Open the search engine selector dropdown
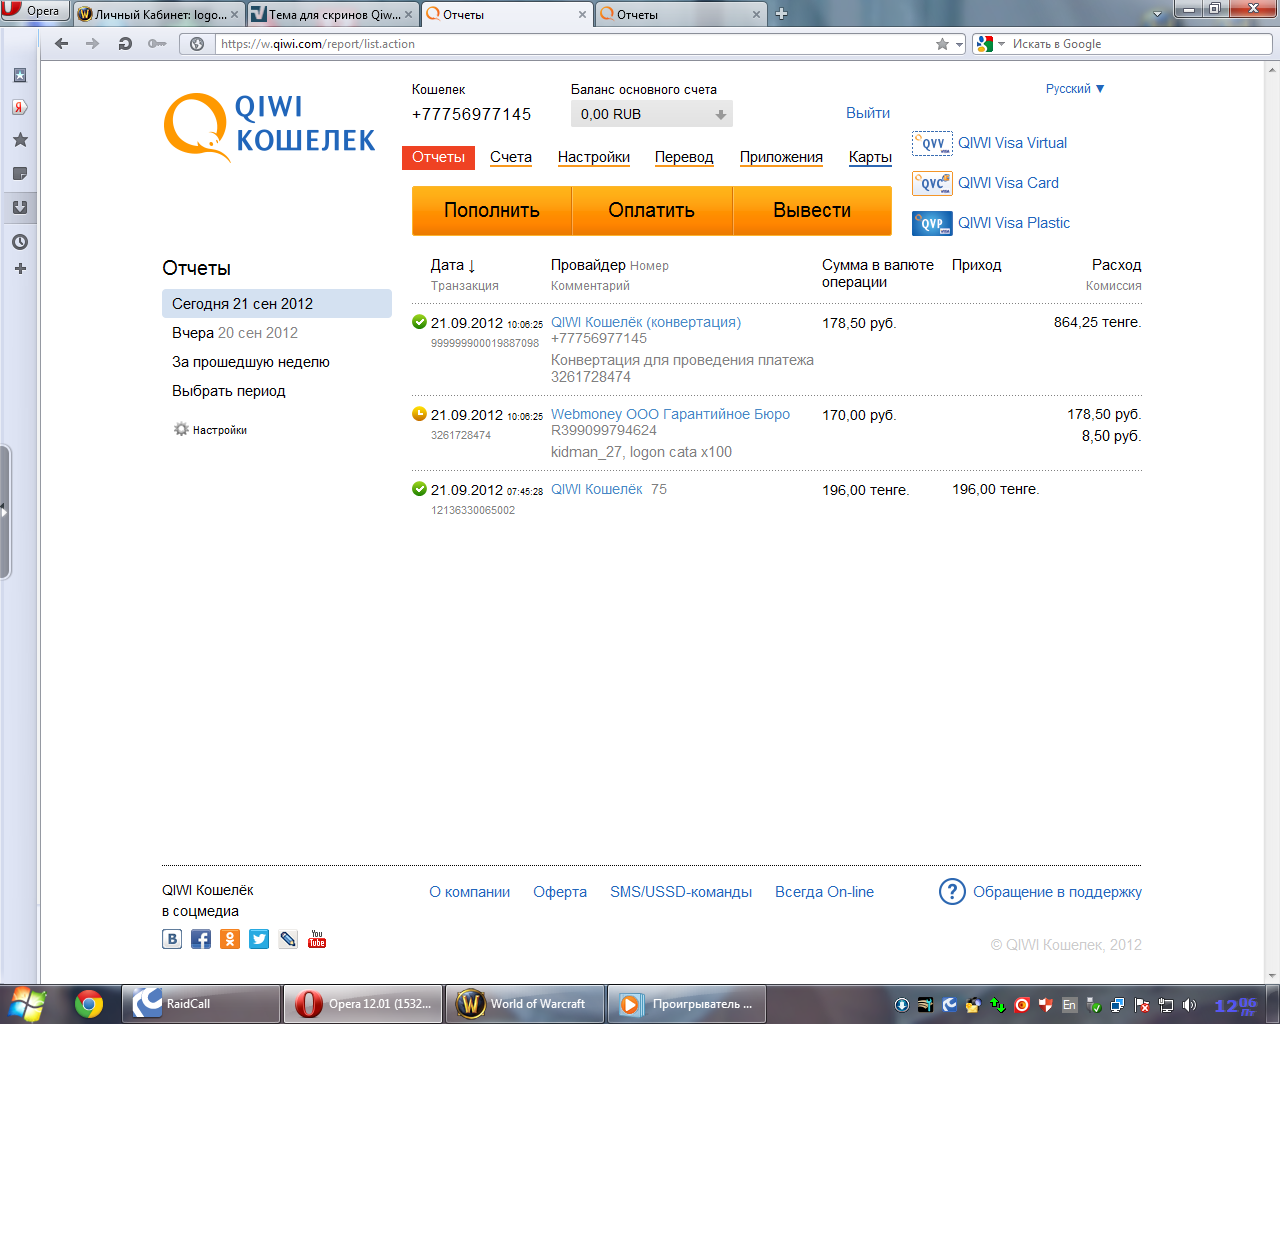1280x1244 pixels. (x=988, y=44)
